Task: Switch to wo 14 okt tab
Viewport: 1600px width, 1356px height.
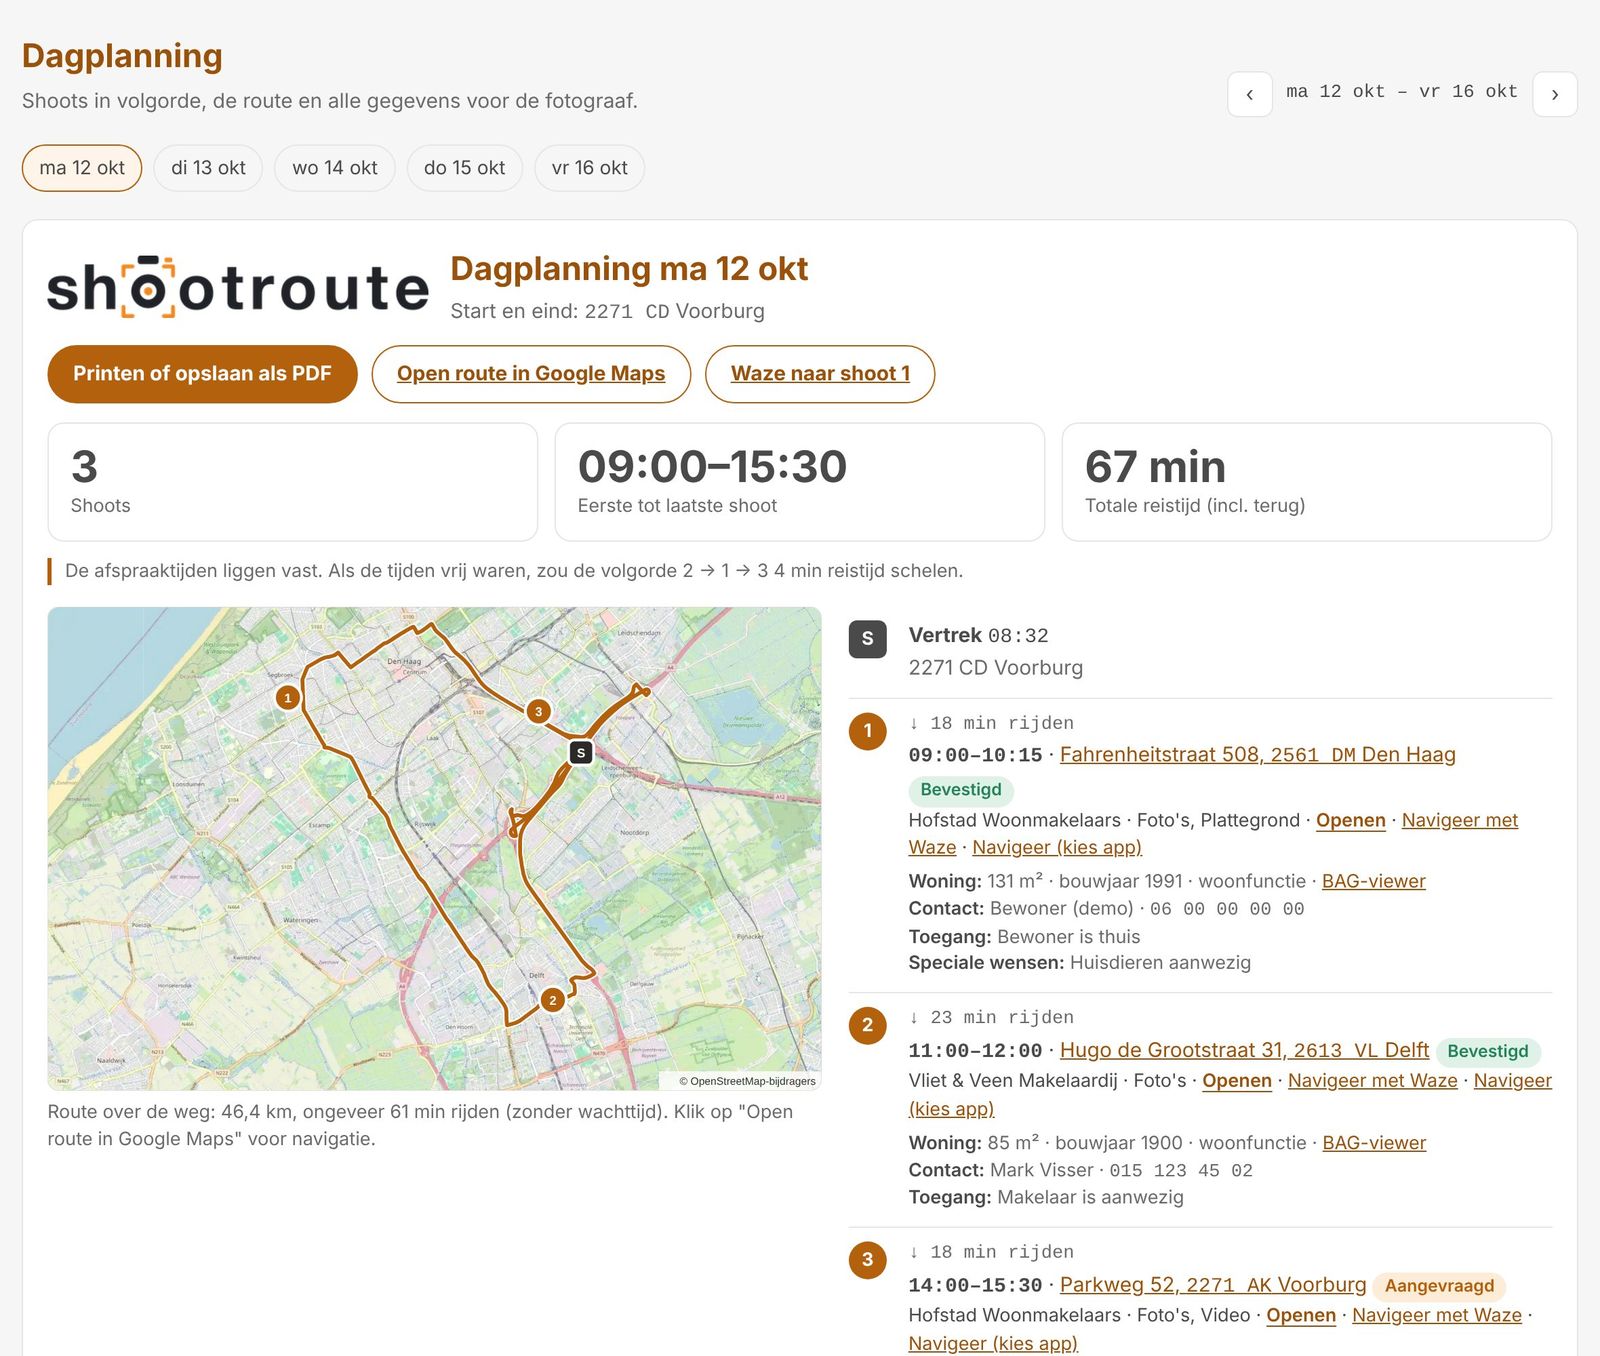Action: tap(335, 168)
